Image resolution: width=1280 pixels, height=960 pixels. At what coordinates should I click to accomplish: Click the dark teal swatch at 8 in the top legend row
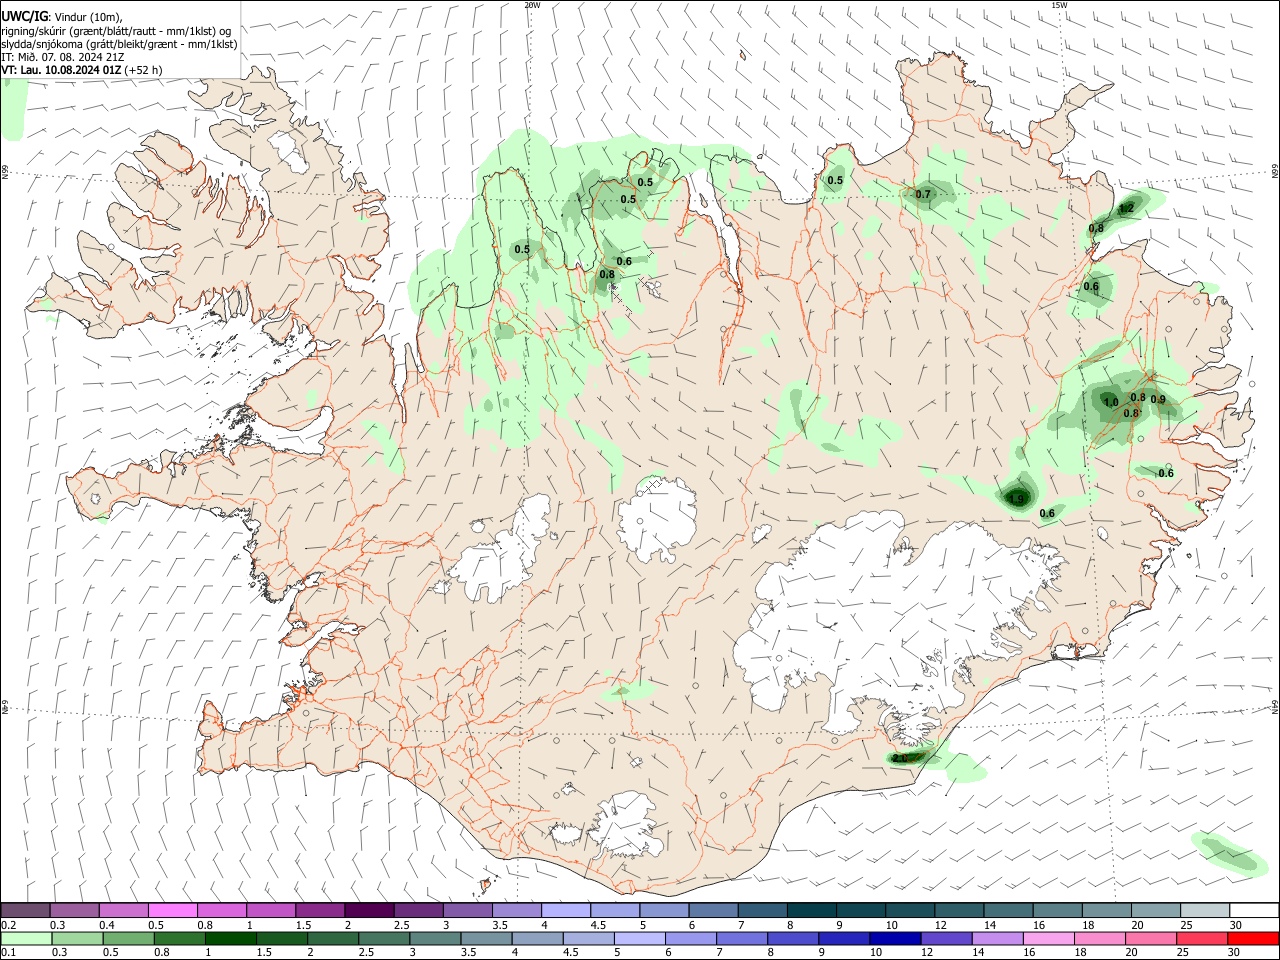(x=812, y=910)
